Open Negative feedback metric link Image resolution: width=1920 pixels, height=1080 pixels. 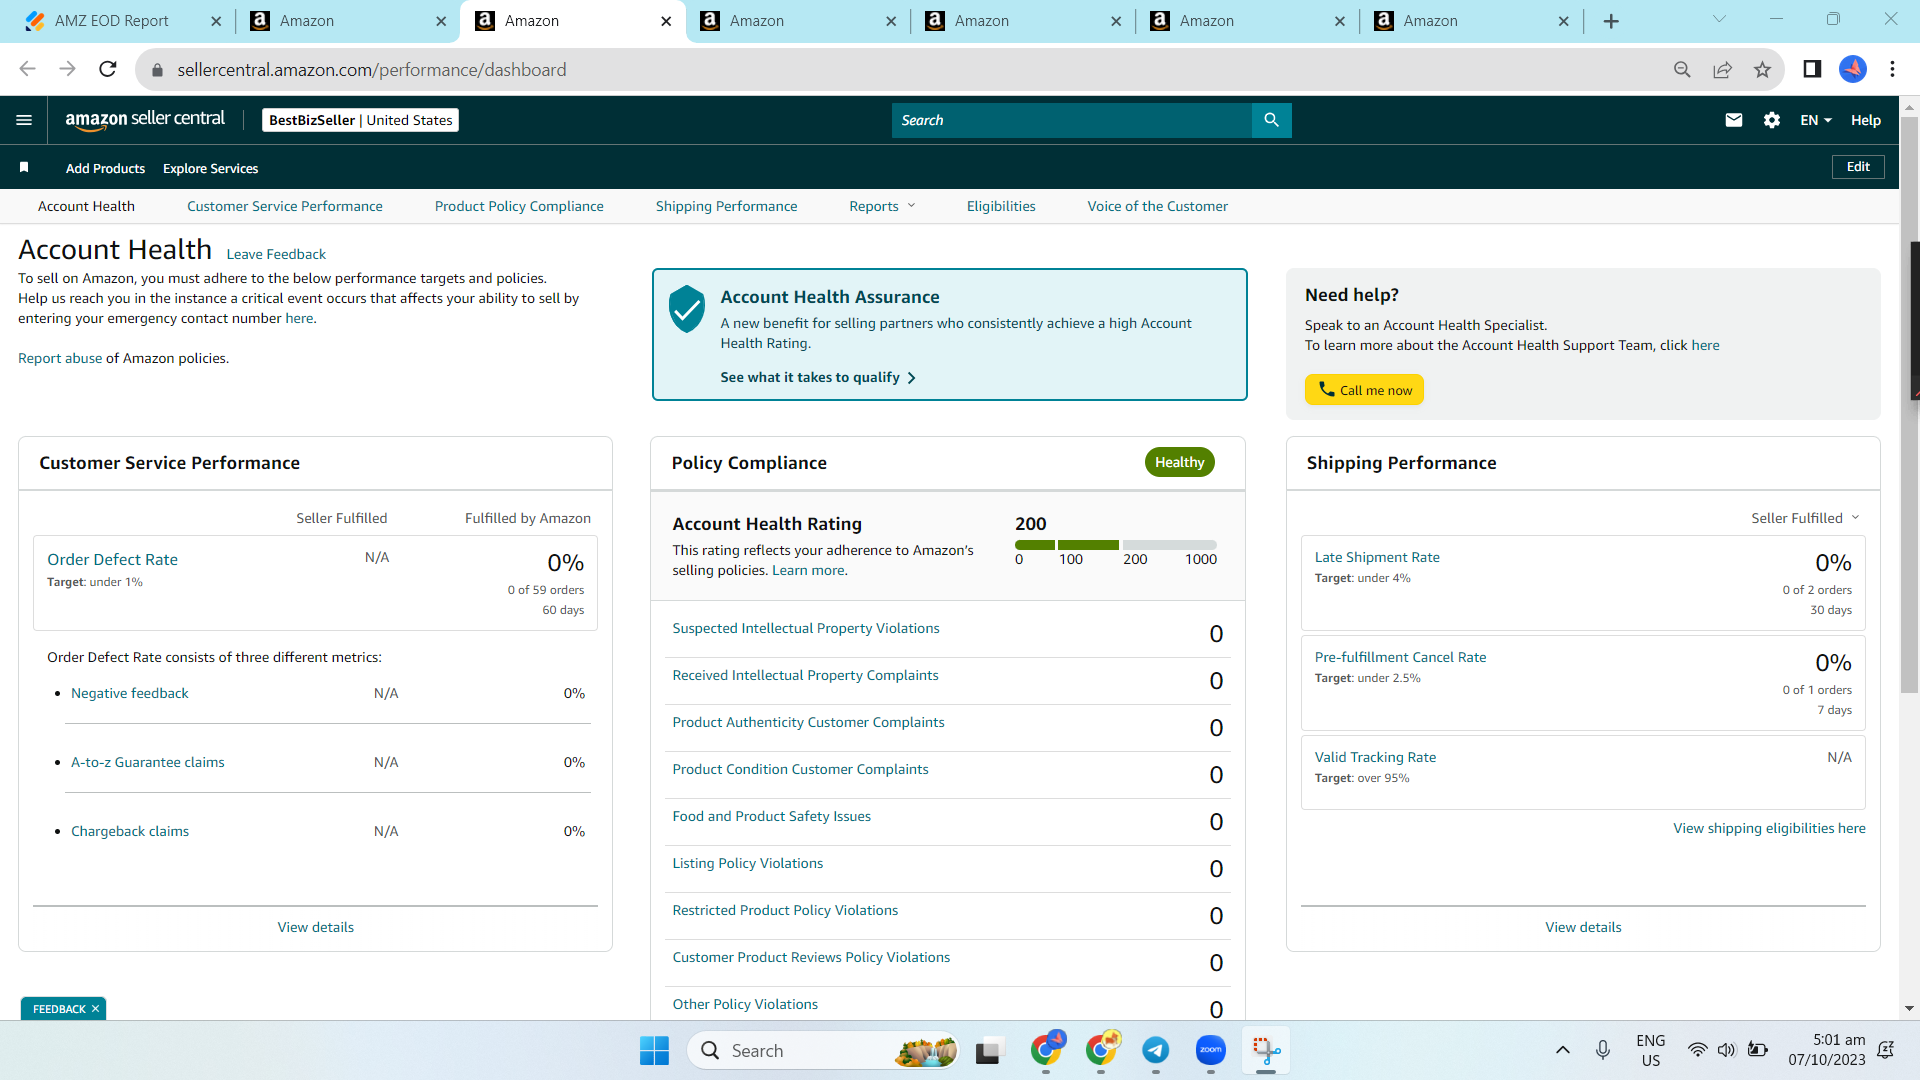point(130,693)
